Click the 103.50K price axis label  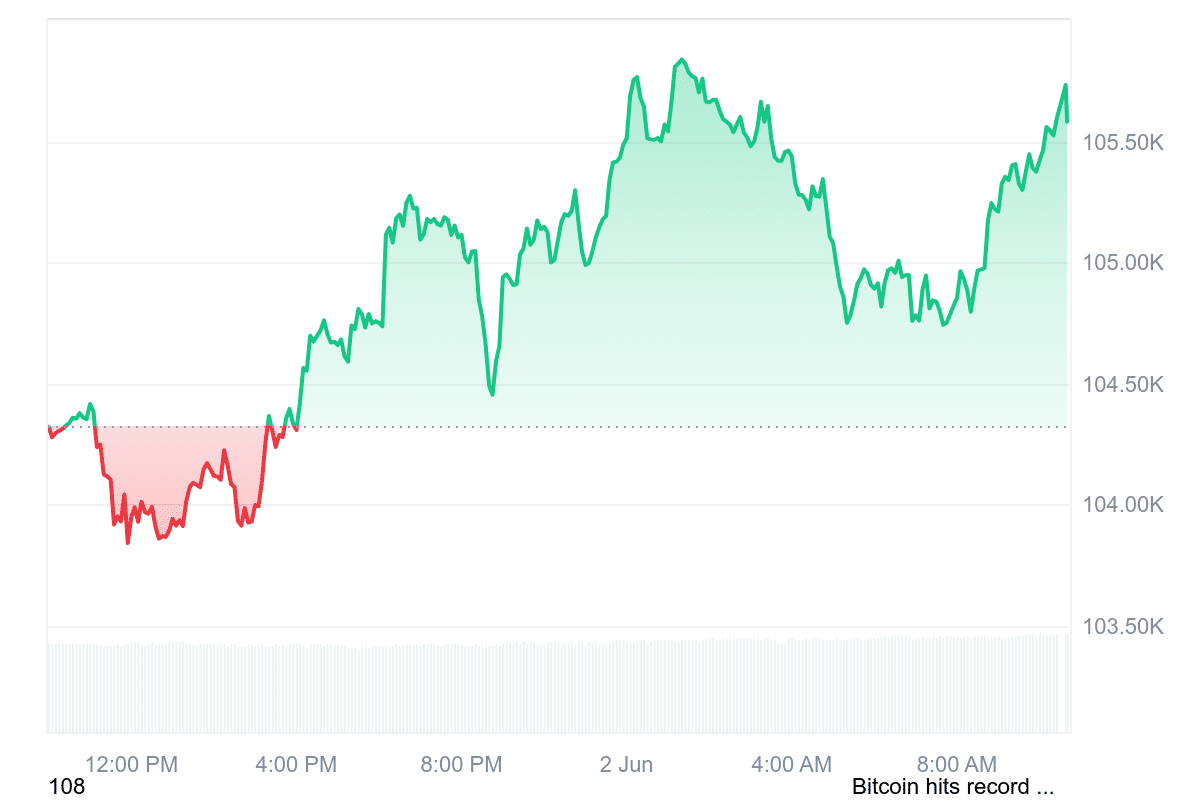1123,627
